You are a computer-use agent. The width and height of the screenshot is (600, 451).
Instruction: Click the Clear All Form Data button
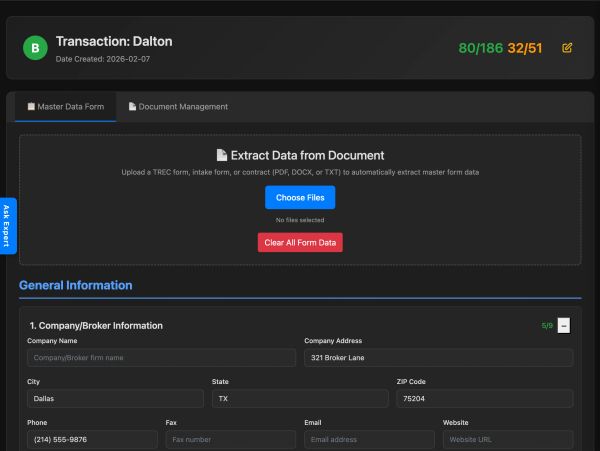click(x=300, y=243)
